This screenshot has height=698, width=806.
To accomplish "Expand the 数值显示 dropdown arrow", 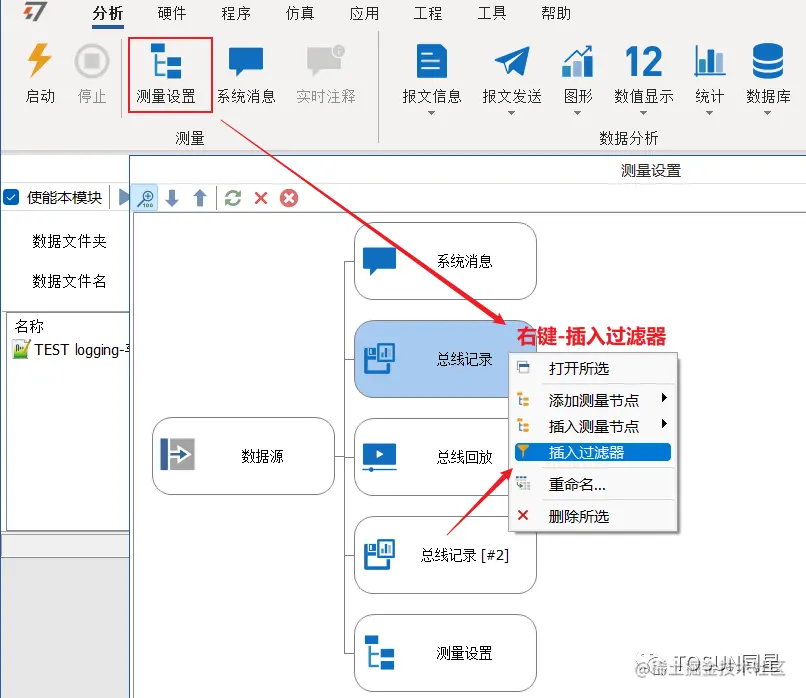I will 643,113.
